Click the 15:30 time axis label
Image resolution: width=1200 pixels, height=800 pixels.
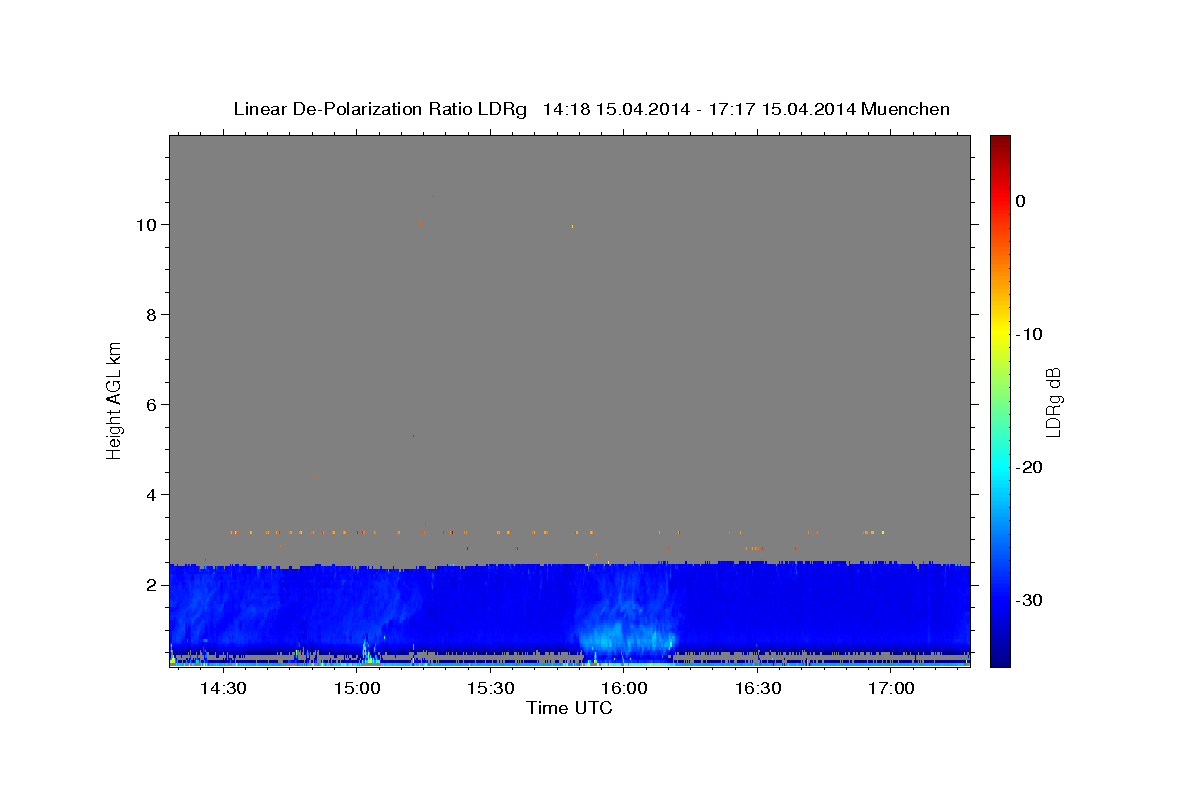(490, 689)
